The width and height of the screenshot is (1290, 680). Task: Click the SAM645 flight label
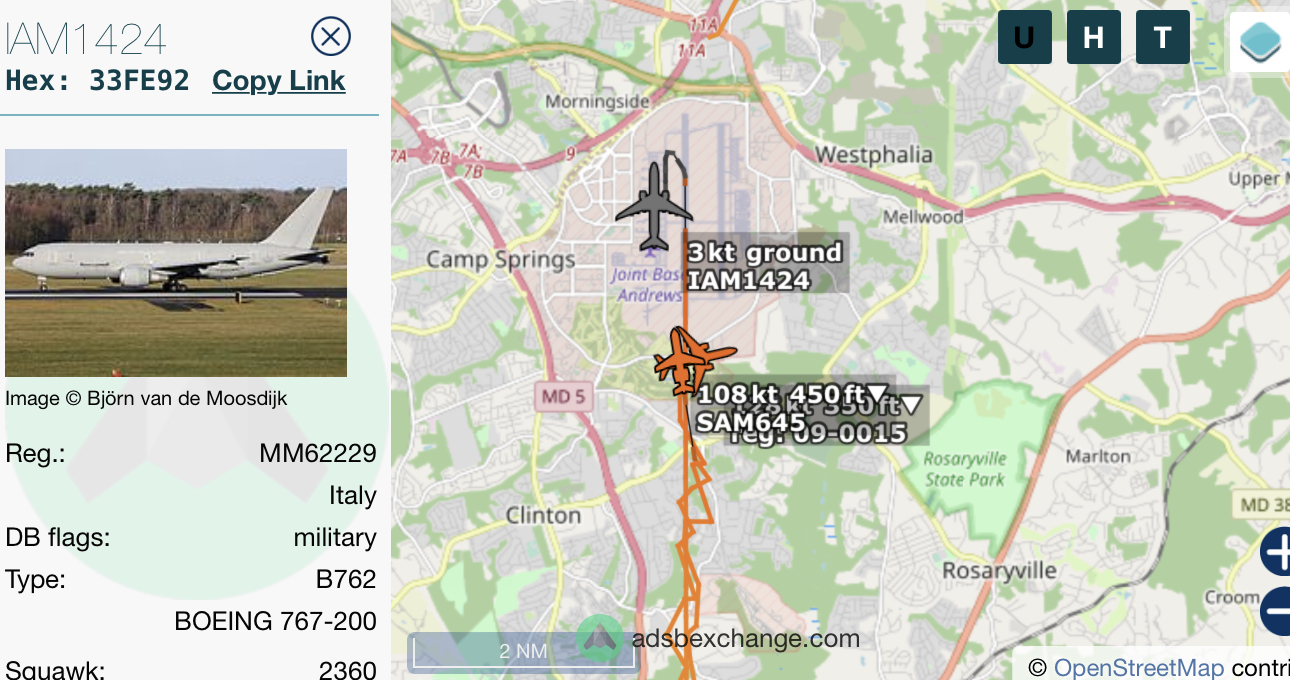pyautogui.click(x=750, y=422)
